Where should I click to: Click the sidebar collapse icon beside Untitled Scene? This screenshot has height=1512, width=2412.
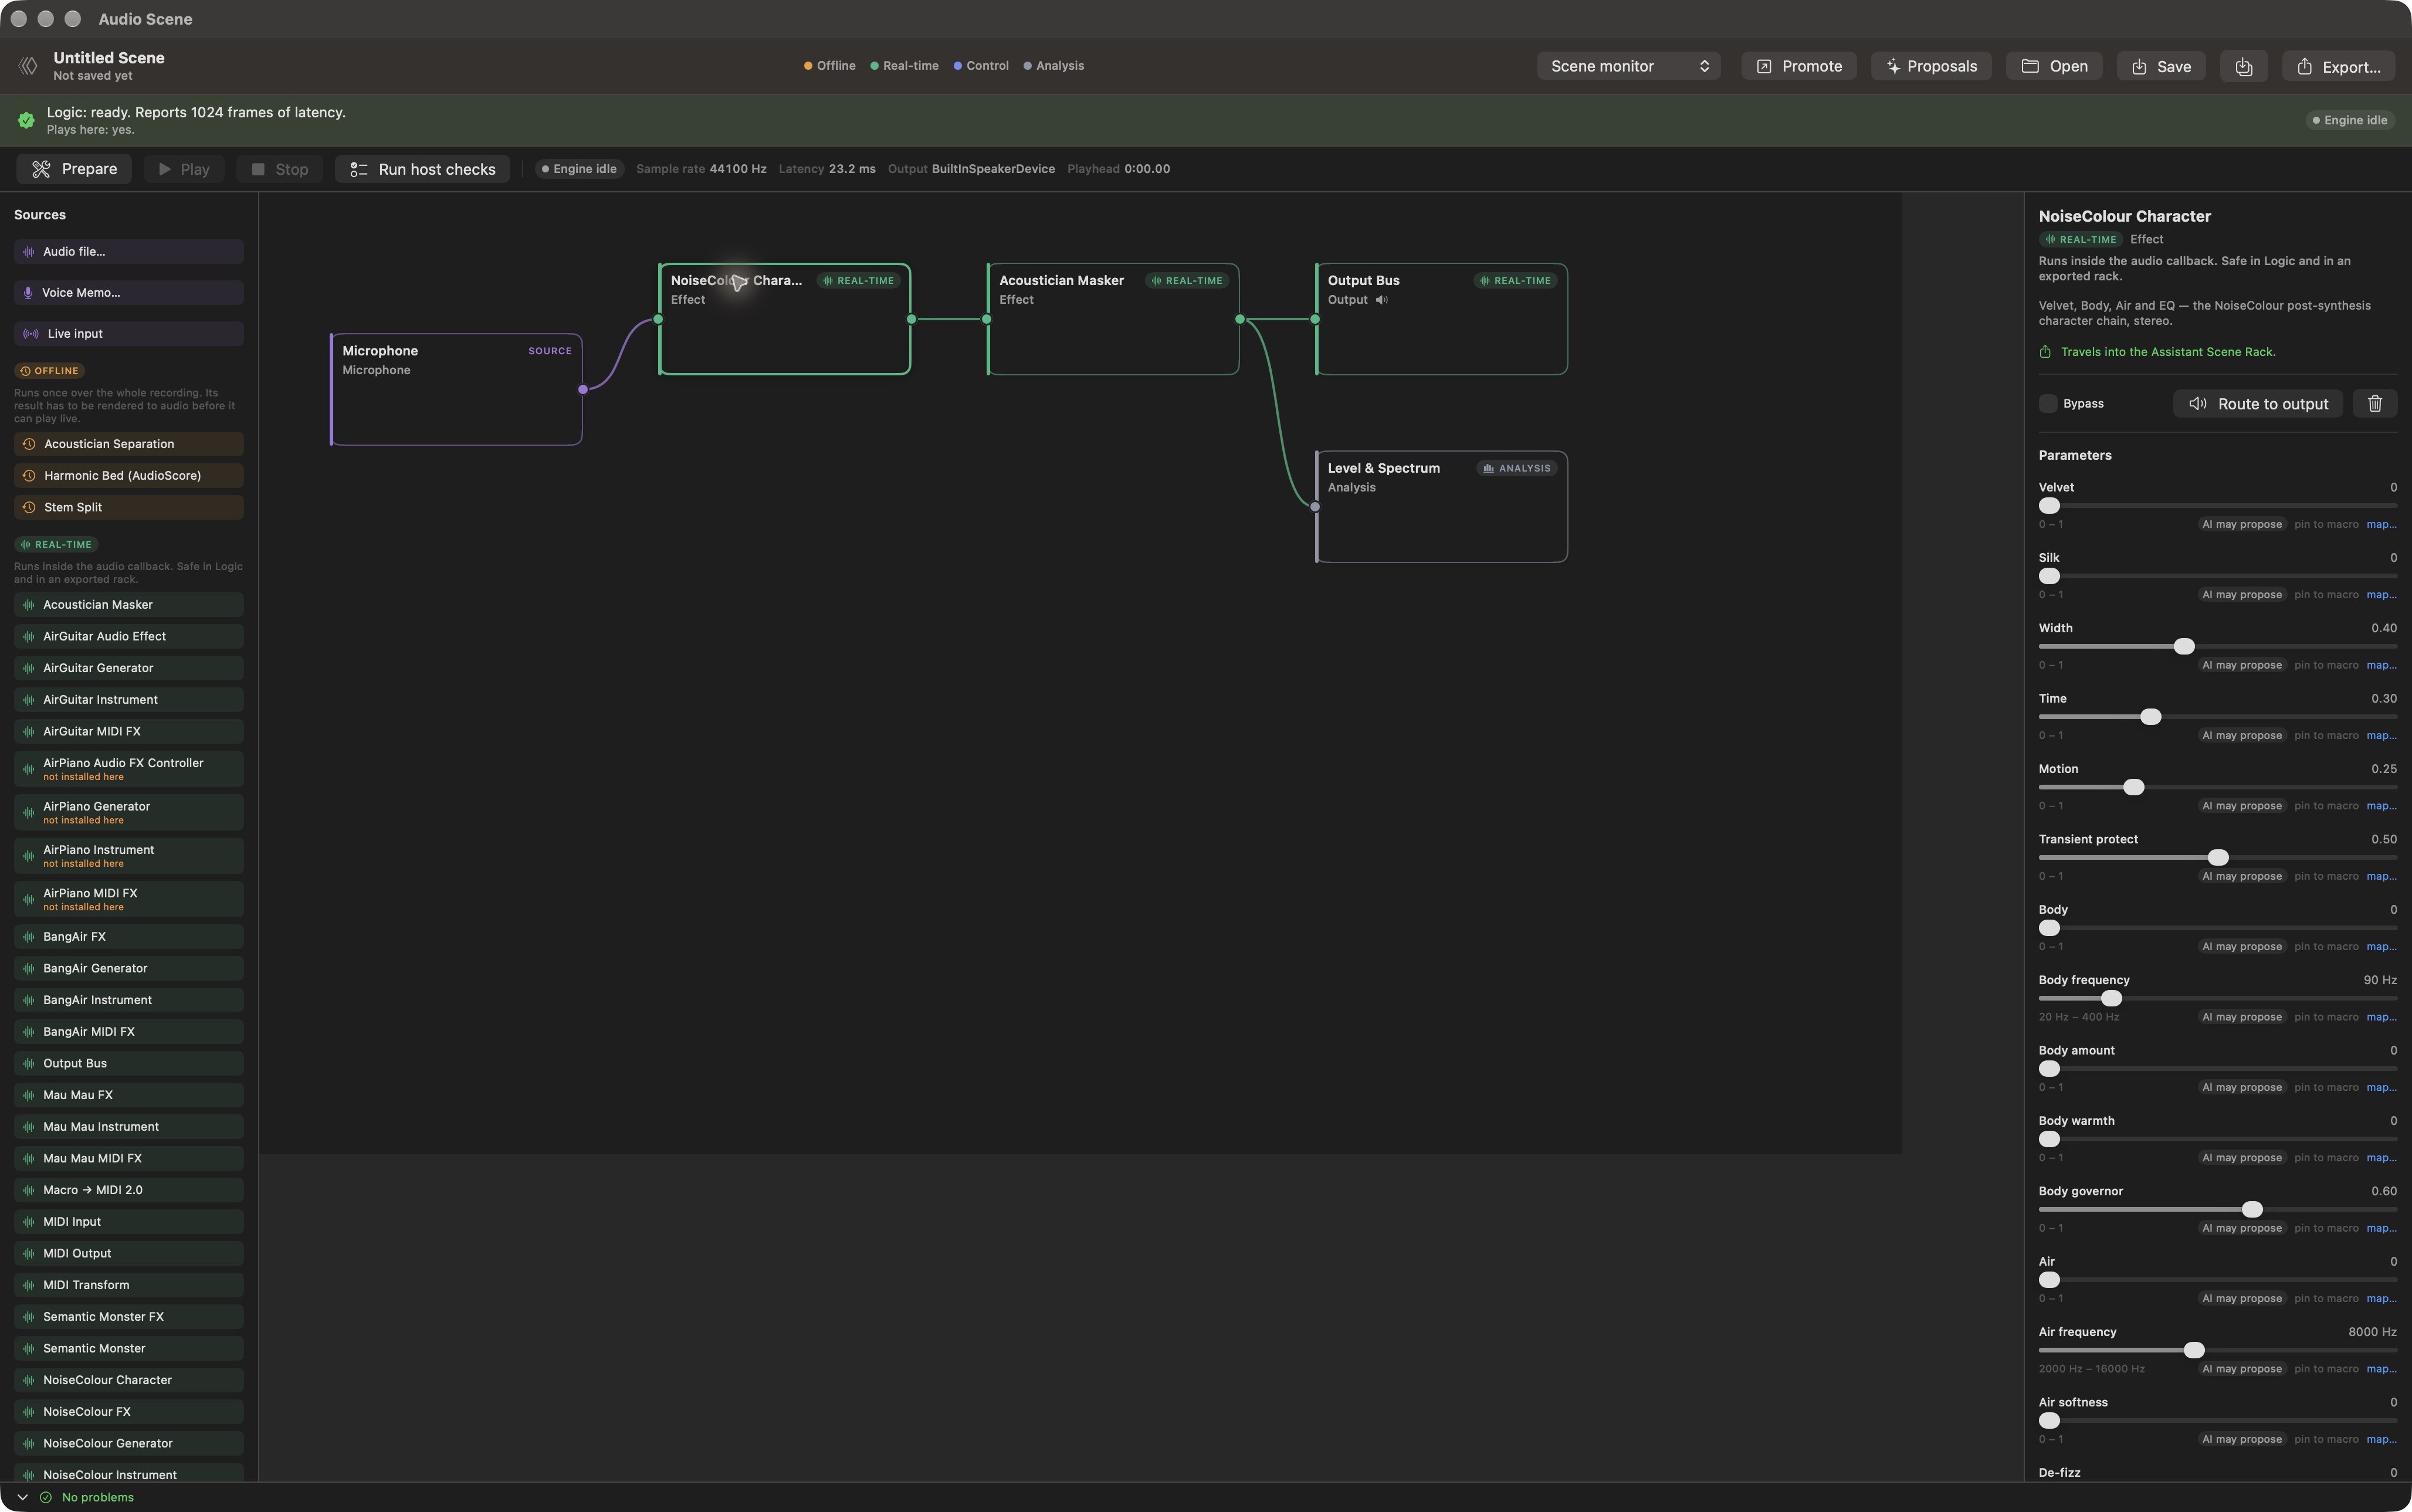(28, 66)
